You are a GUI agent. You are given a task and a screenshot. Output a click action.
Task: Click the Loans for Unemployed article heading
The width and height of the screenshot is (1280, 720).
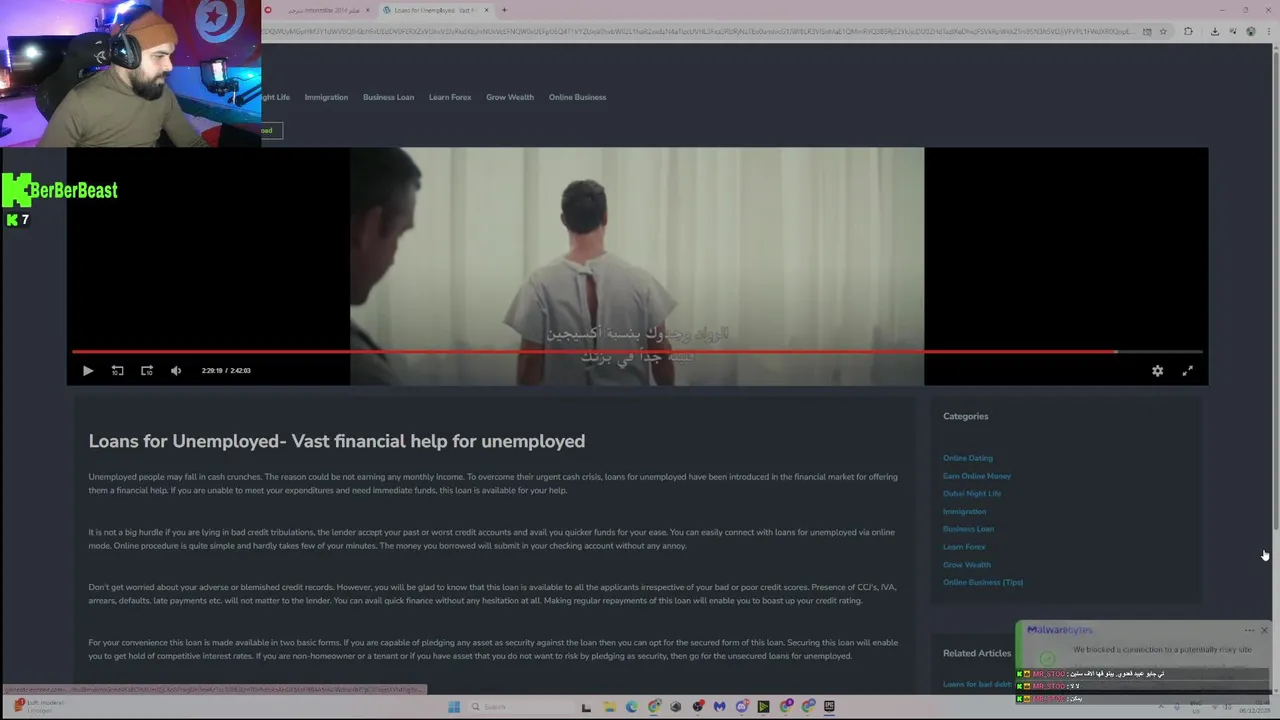(337, 441)
